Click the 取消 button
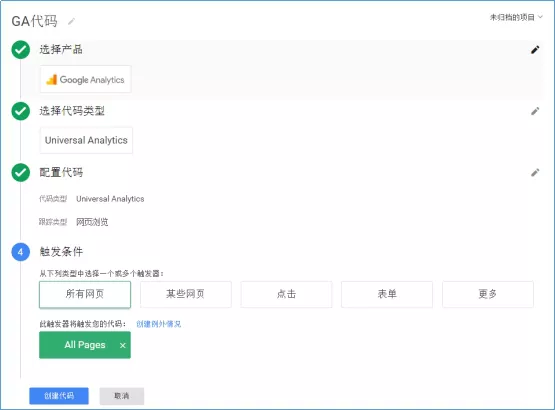 click(x=121, y=396)
